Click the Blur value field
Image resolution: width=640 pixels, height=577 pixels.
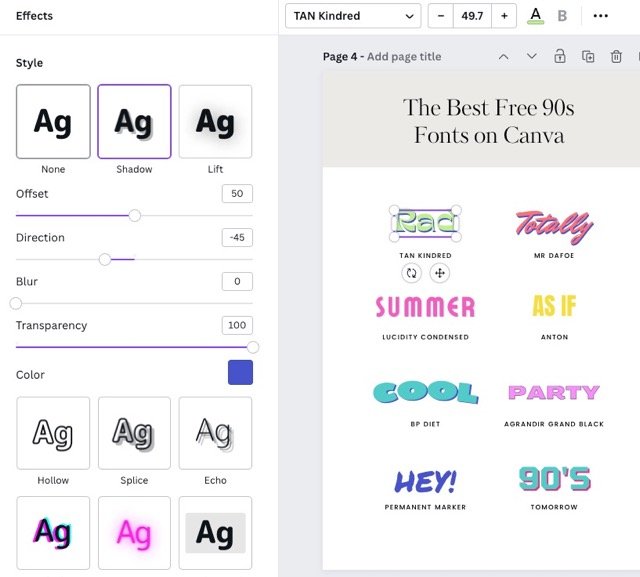(237, 281)
